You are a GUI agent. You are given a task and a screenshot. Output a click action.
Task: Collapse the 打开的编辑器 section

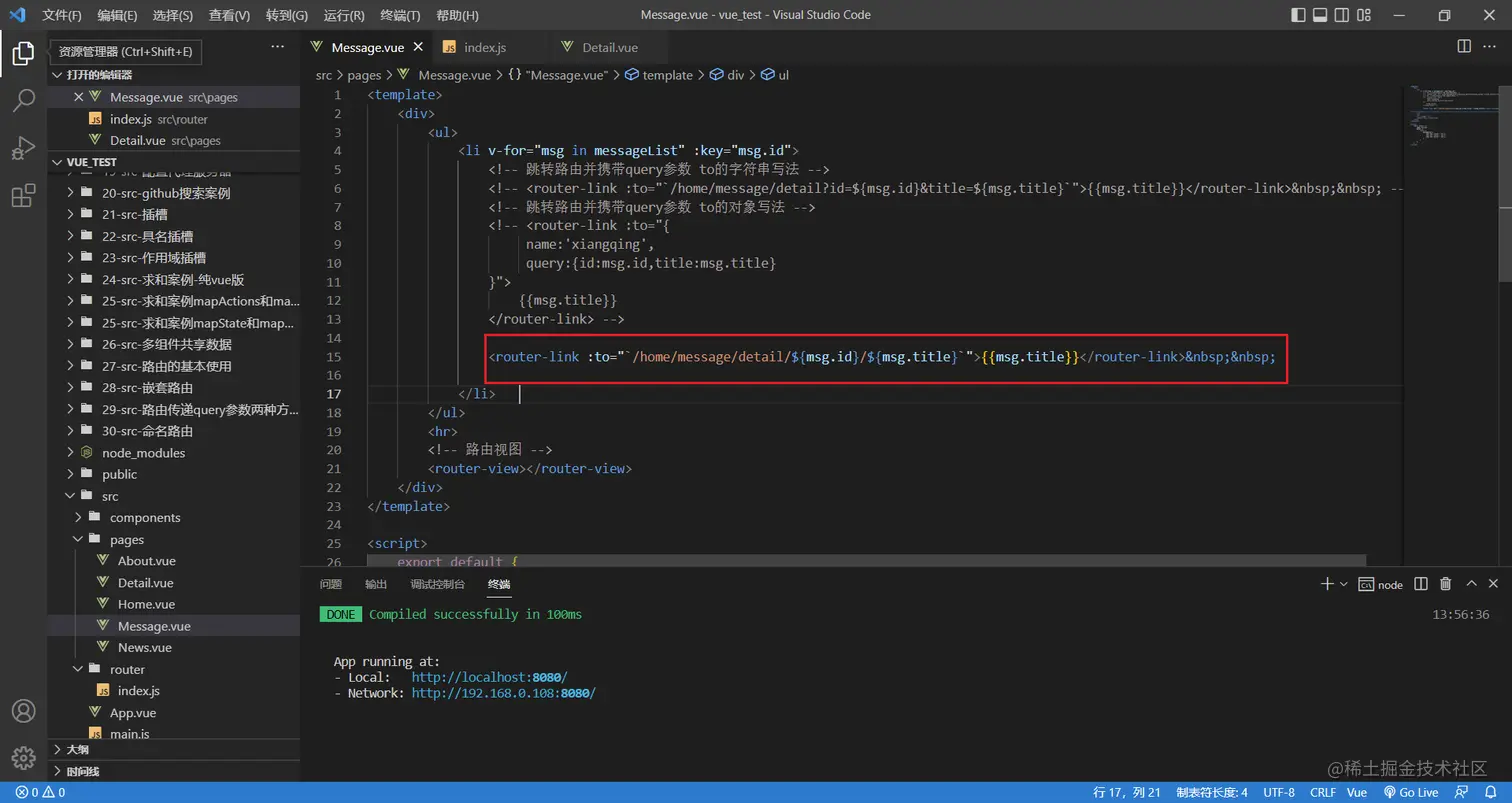57,75
